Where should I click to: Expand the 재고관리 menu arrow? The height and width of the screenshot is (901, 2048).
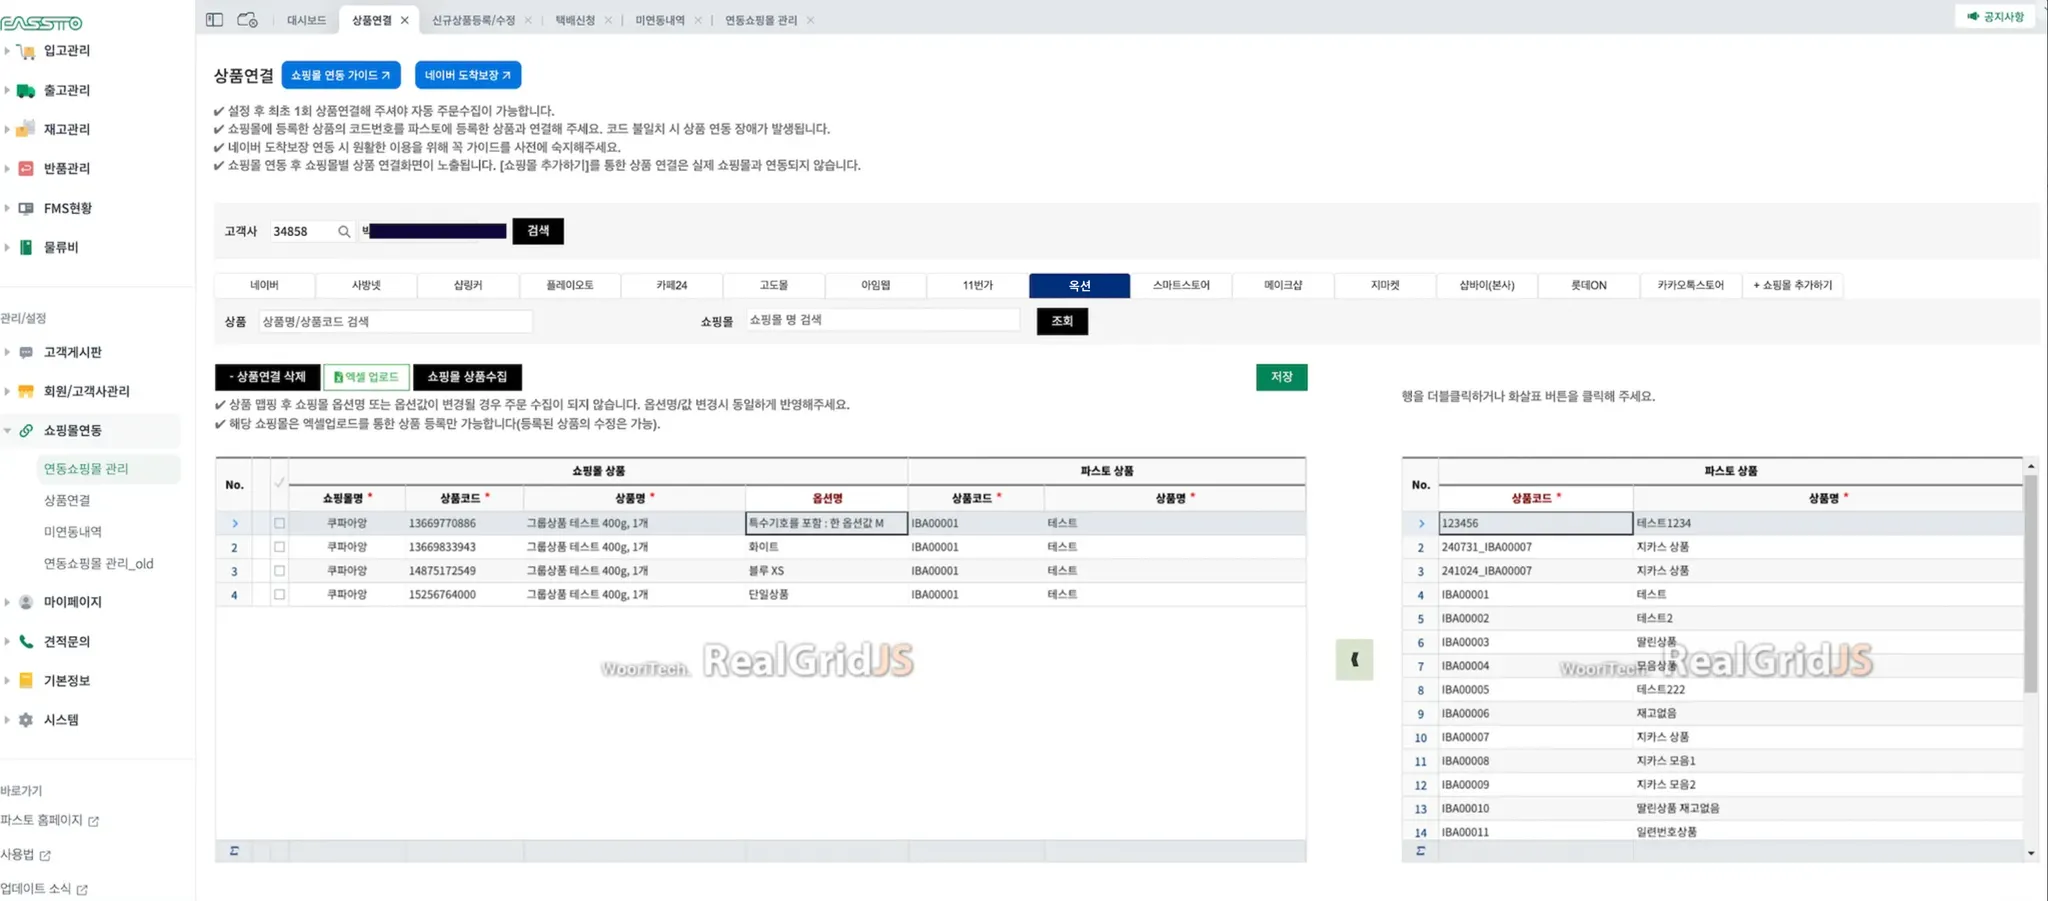pyautogui.click(x=7, y=129)
